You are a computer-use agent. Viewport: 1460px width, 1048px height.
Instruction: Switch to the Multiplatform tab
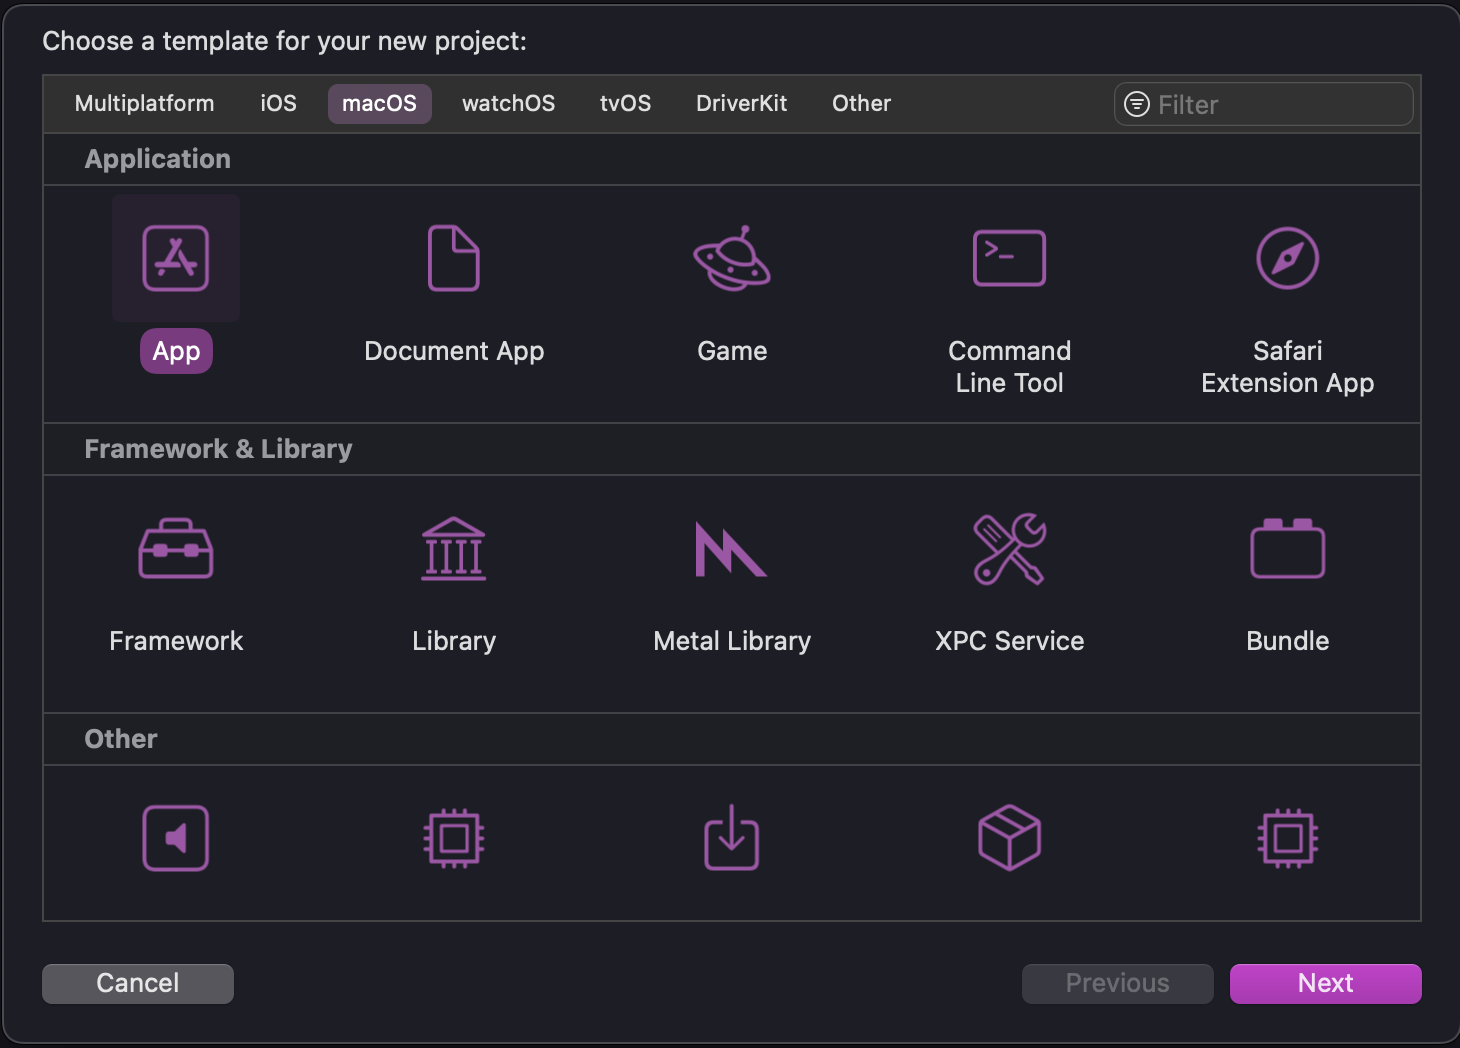[x=145, y=104]
